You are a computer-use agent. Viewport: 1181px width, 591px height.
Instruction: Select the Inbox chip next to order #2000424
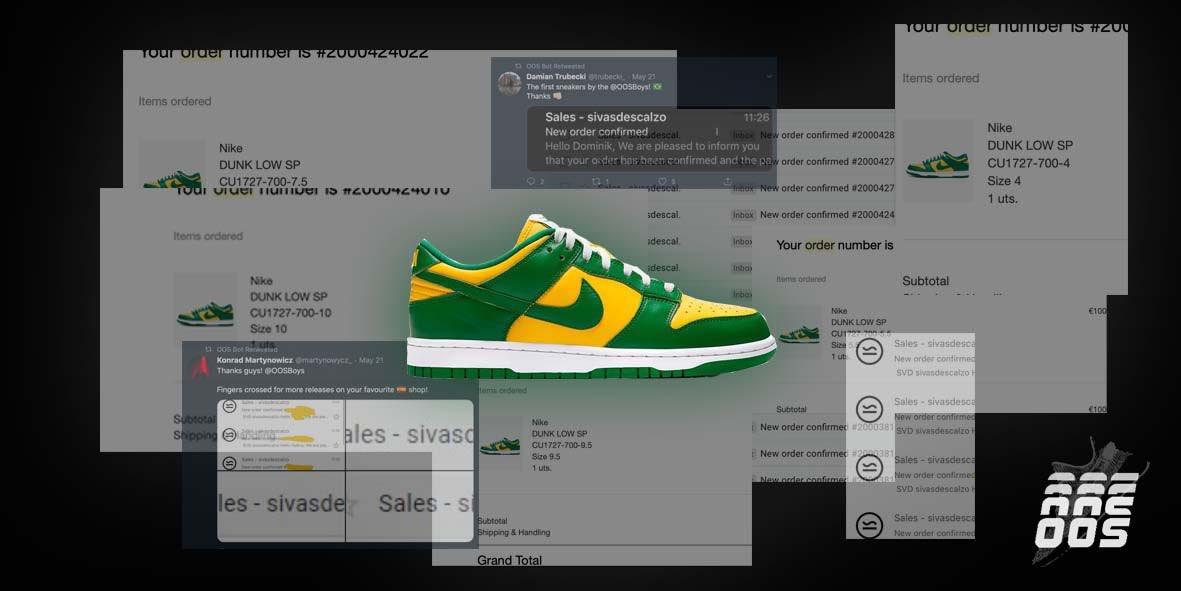point(743,214)
